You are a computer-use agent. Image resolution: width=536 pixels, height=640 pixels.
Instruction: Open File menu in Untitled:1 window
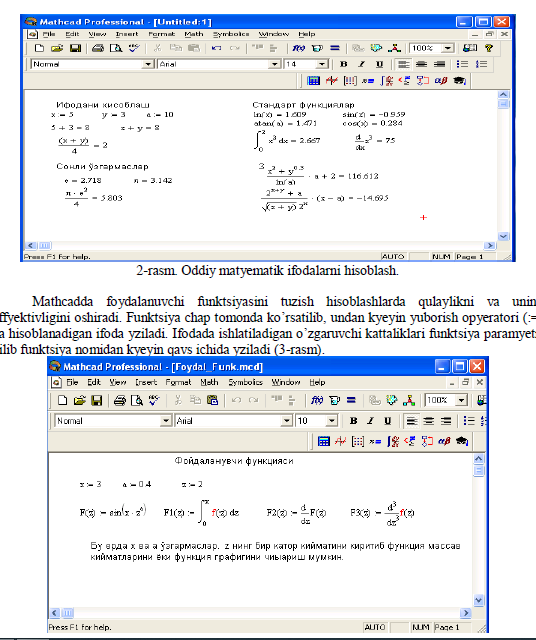(x=49, y=34)
